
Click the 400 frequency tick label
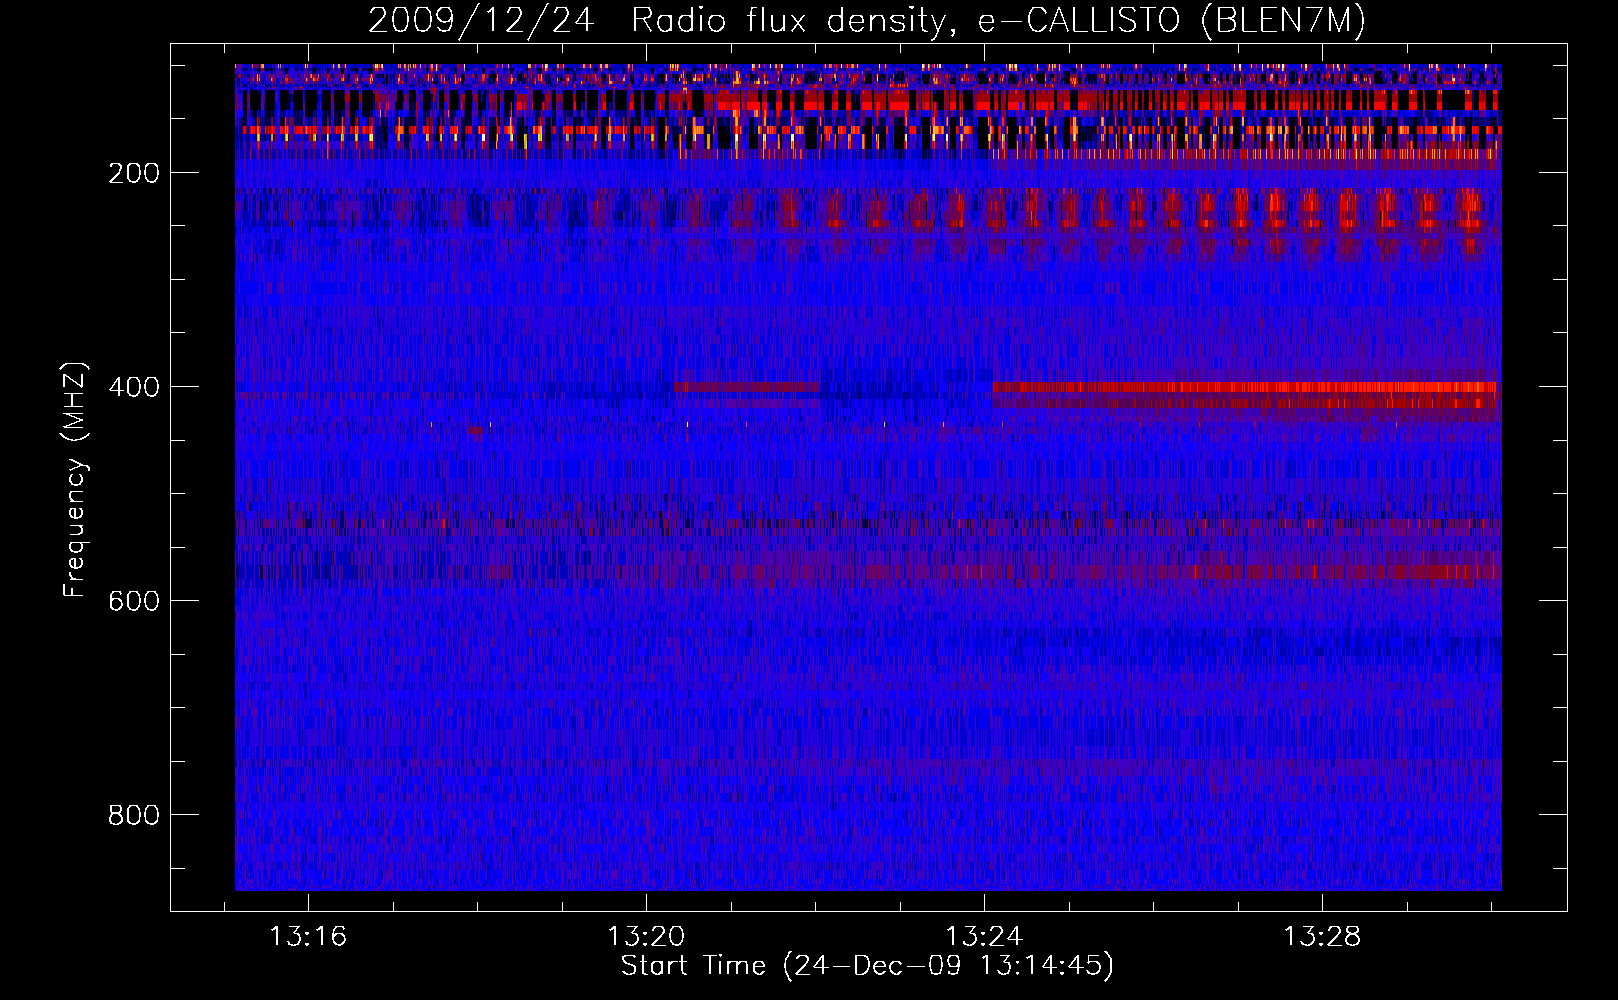coord(134,387)
